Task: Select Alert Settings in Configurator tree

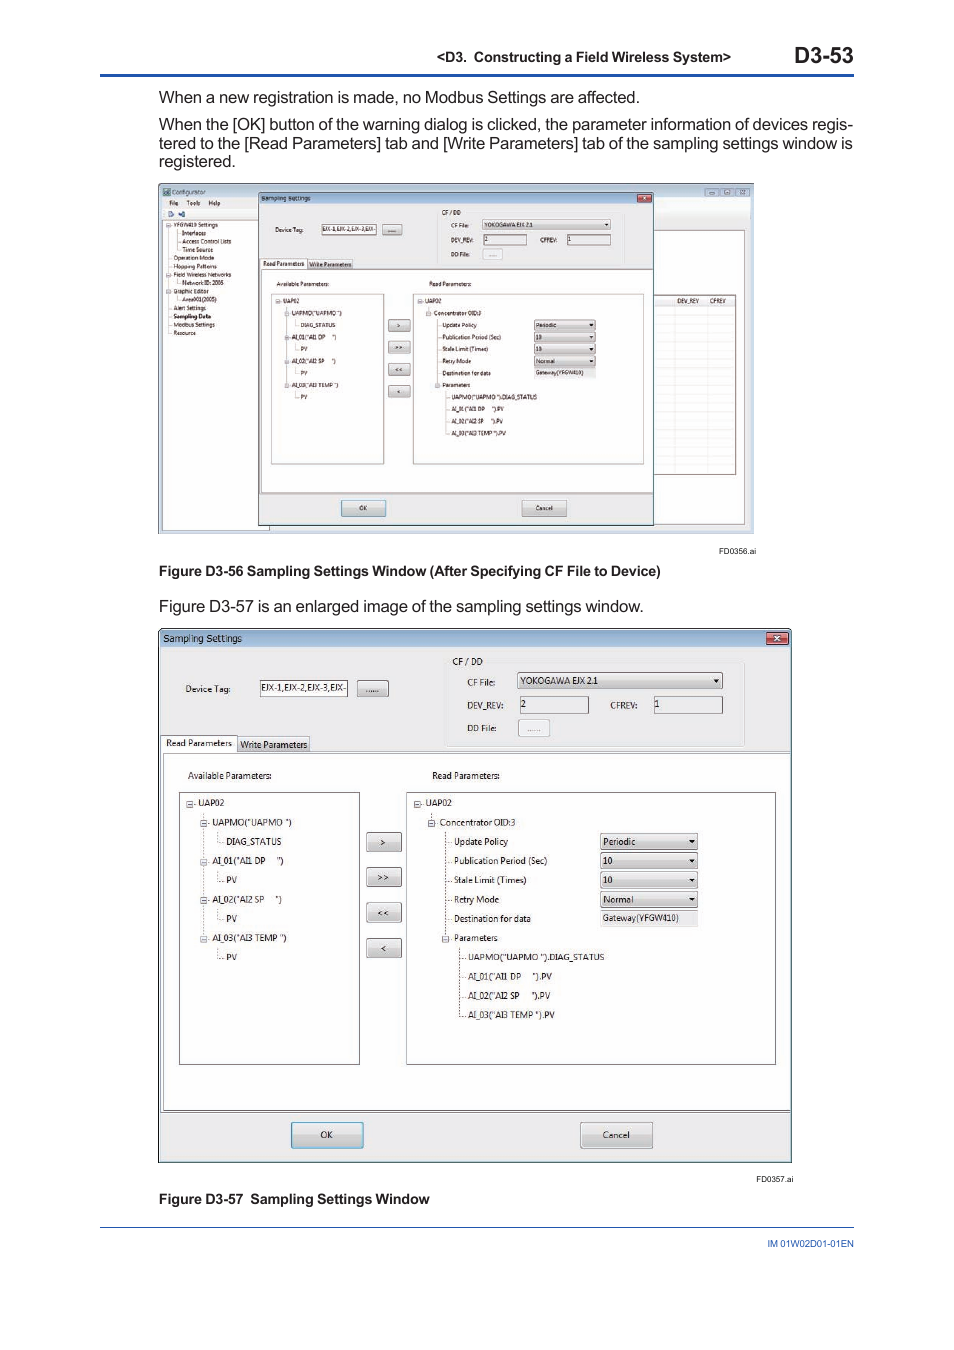Action: point(190,308)
